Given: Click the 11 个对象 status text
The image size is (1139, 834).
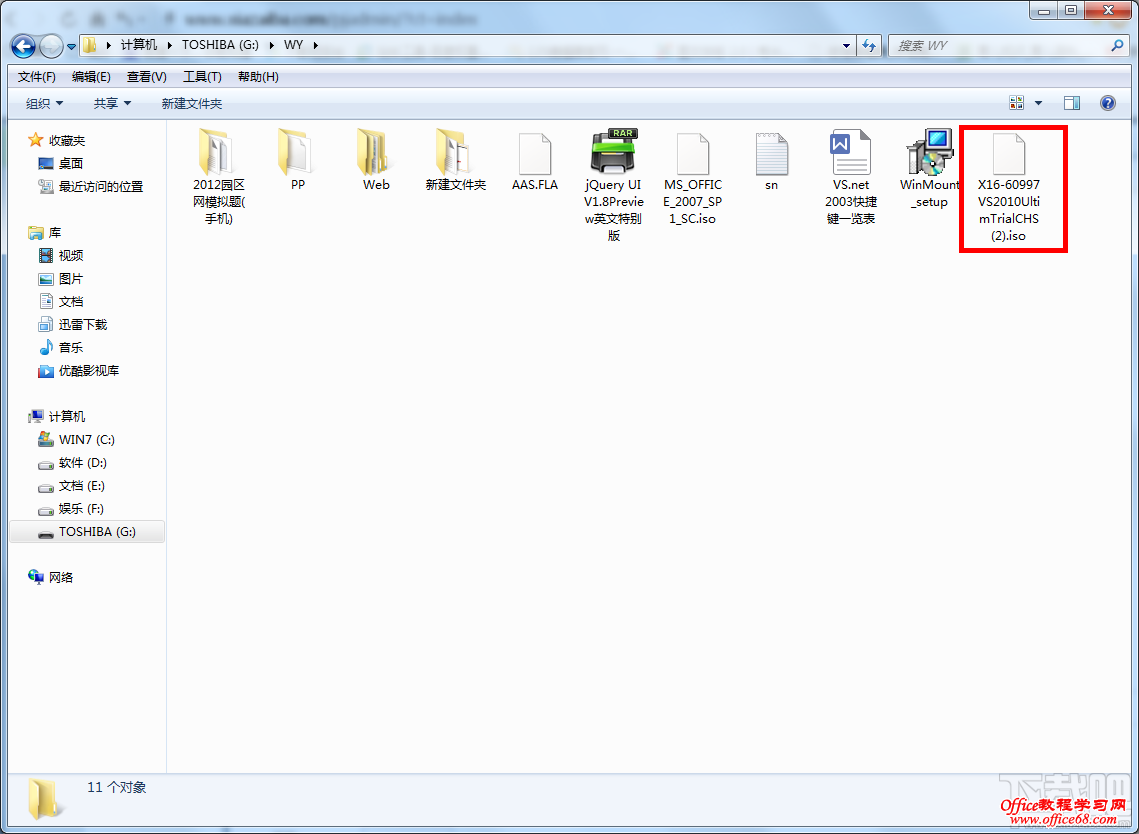Looking at the screenshot, I should (x=117, y=788).
